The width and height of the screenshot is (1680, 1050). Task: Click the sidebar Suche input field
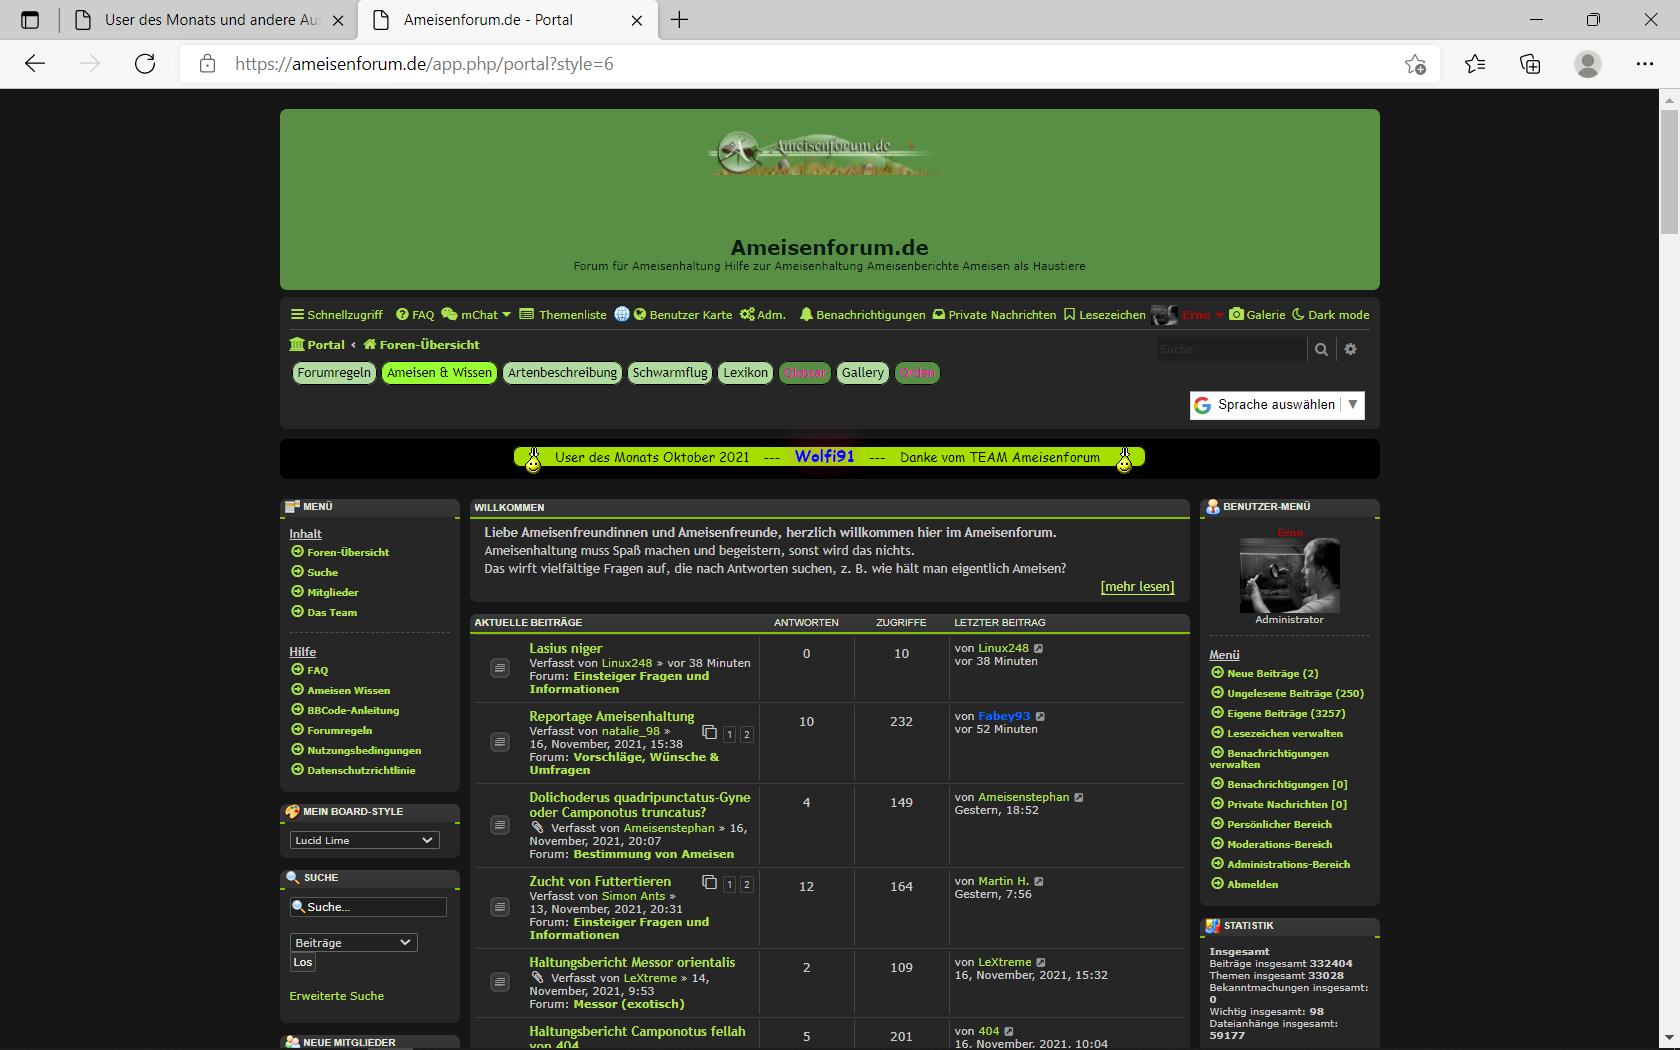368,907
